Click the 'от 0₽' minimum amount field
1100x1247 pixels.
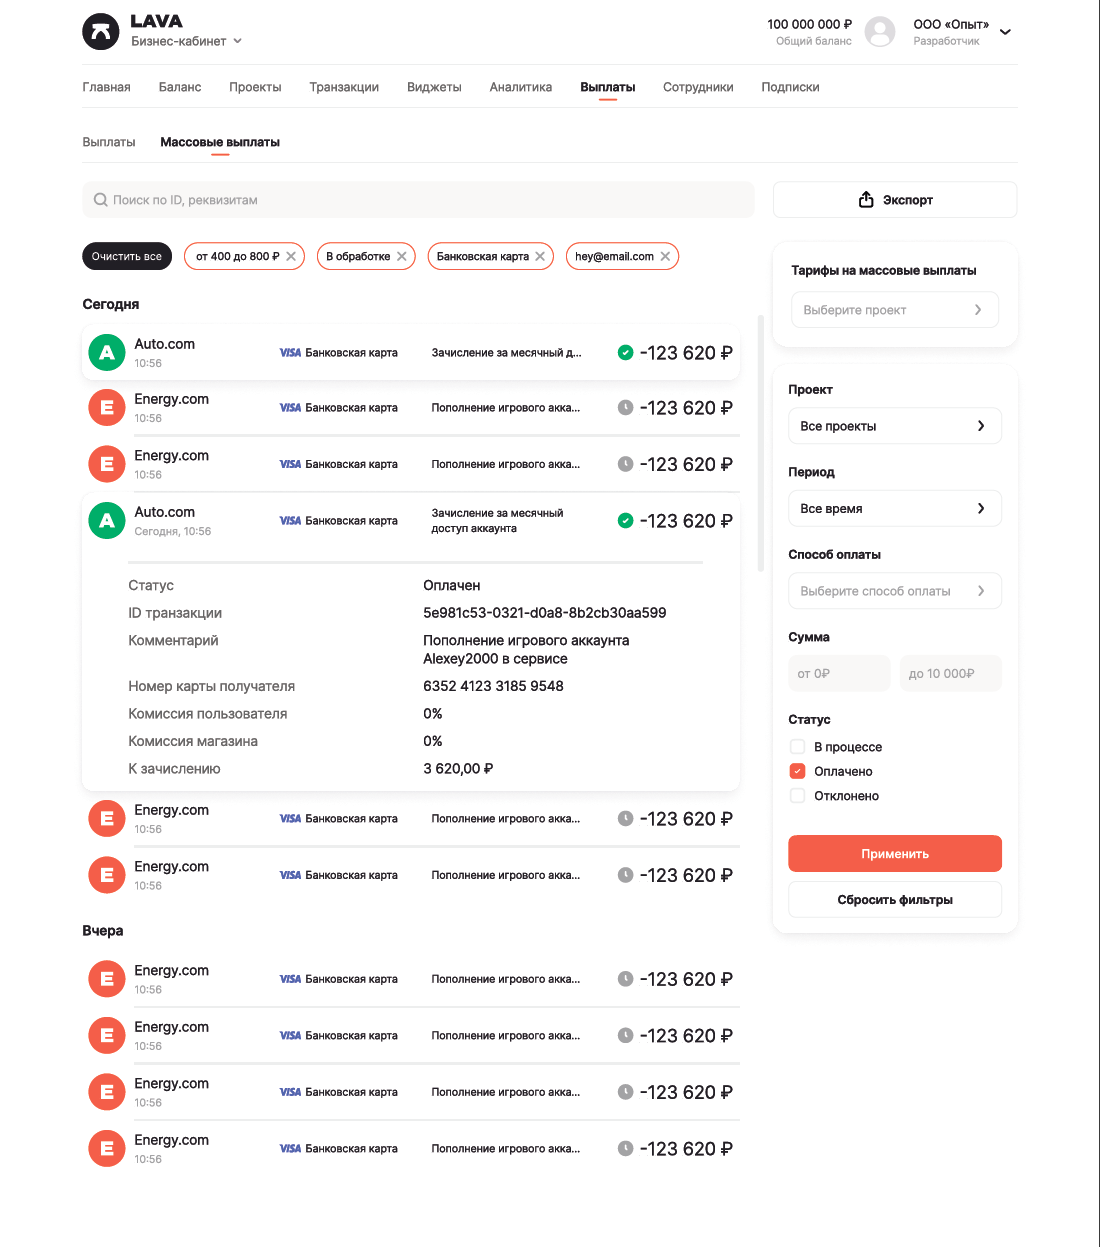838,674
